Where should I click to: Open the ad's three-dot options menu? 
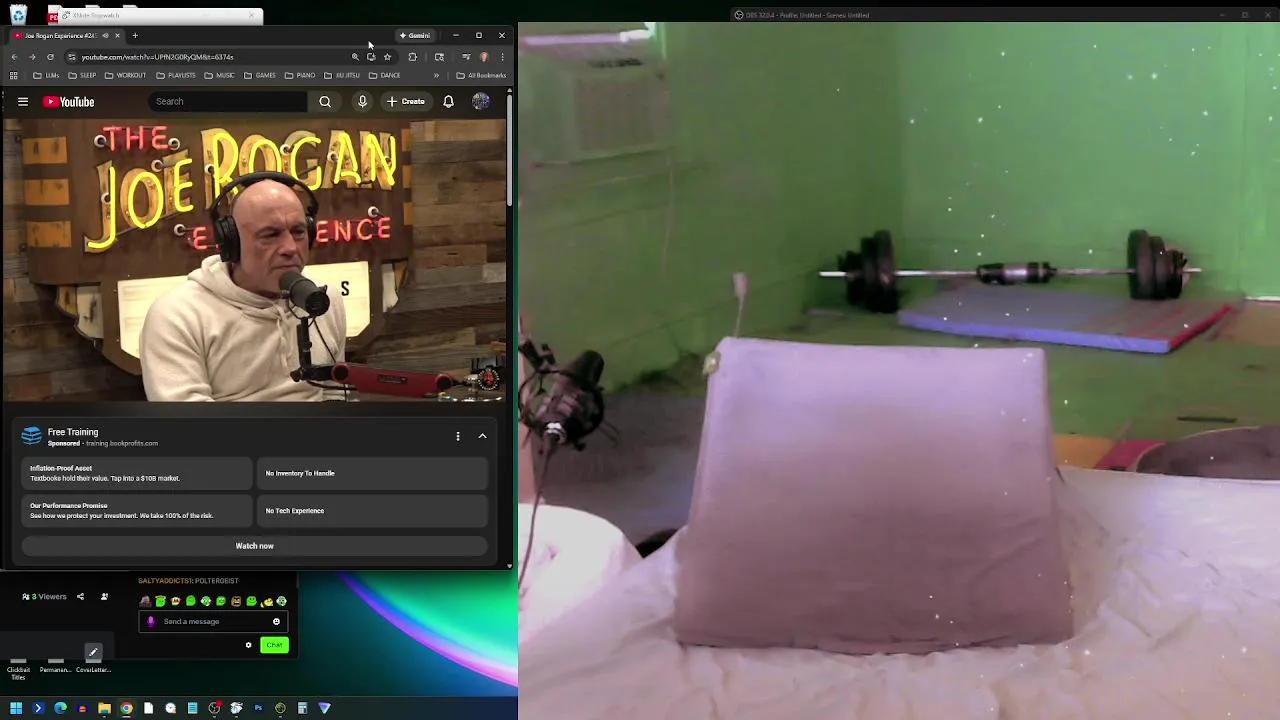pos(458,436)
